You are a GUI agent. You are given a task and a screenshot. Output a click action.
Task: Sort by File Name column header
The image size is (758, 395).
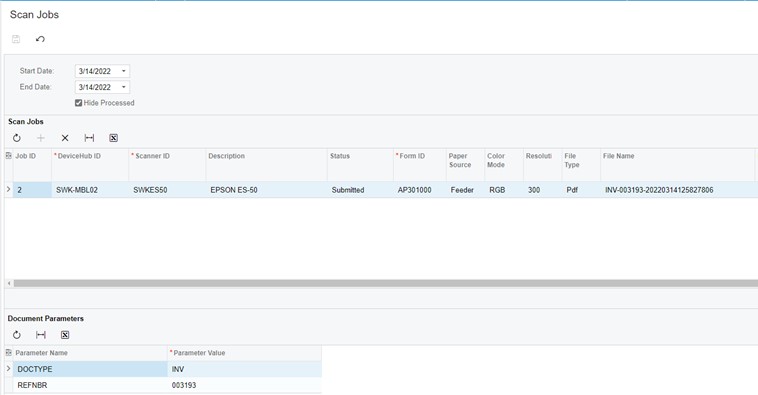tap(677, 165)
